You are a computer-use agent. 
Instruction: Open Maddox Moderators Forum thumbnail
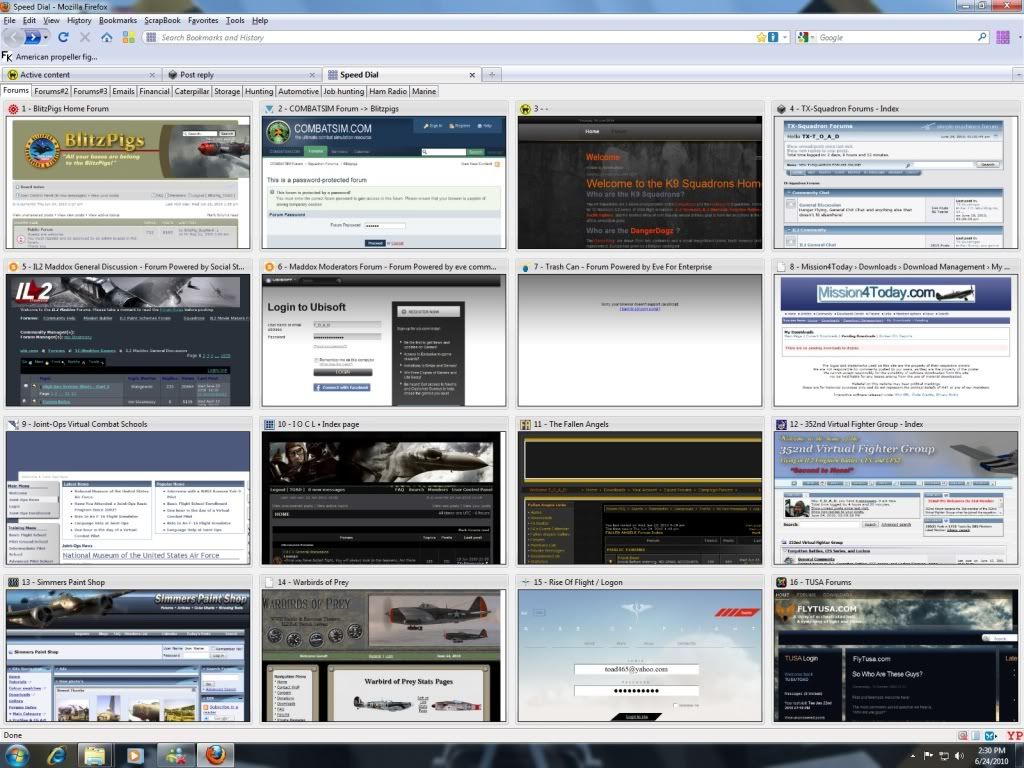[384, 340]
